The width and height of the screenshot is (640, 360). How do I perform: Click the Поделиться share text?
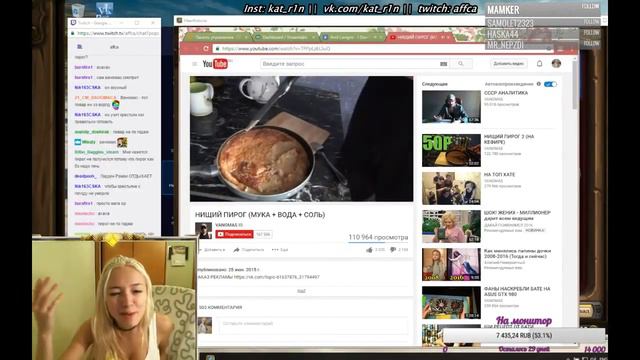tap(252, 249)
